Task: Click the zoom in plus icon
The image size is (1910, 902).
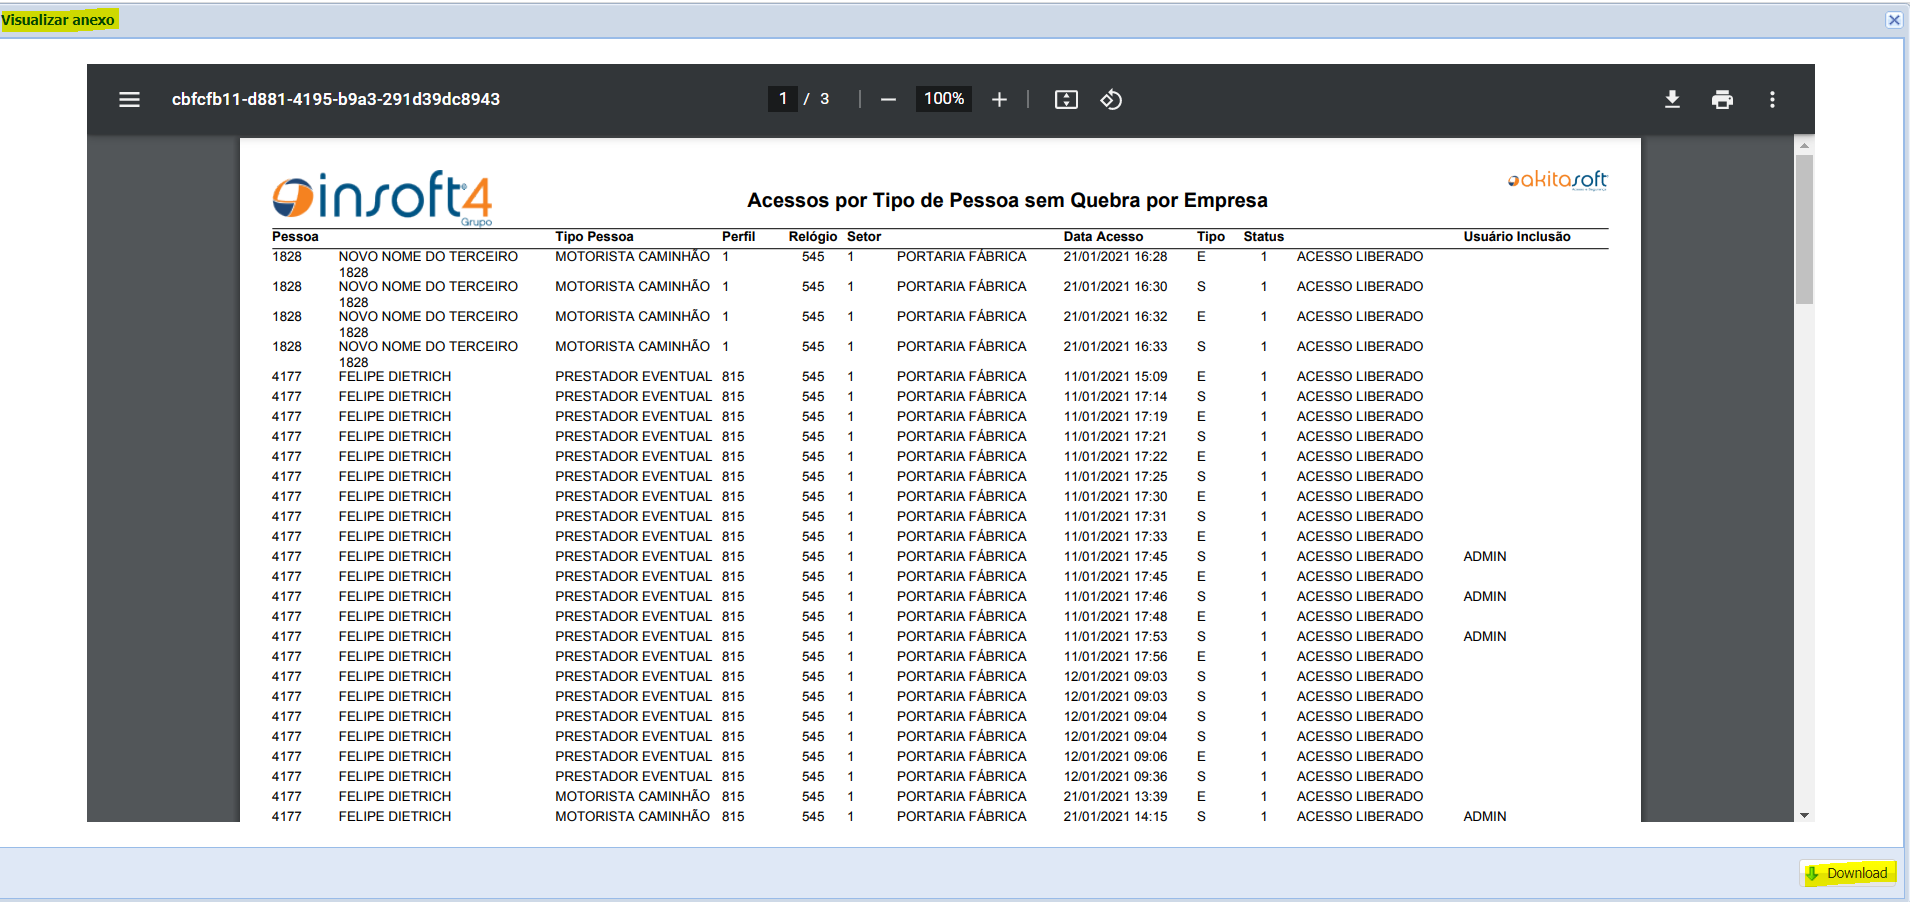Action: [999, 100]
